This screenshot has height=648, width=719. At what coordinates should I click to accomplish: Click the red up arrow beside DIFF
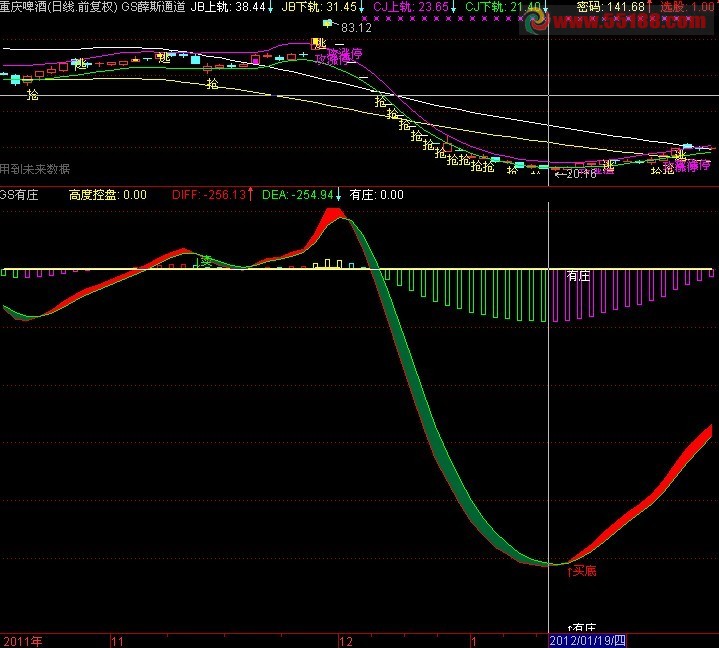(x=250, y=194)
